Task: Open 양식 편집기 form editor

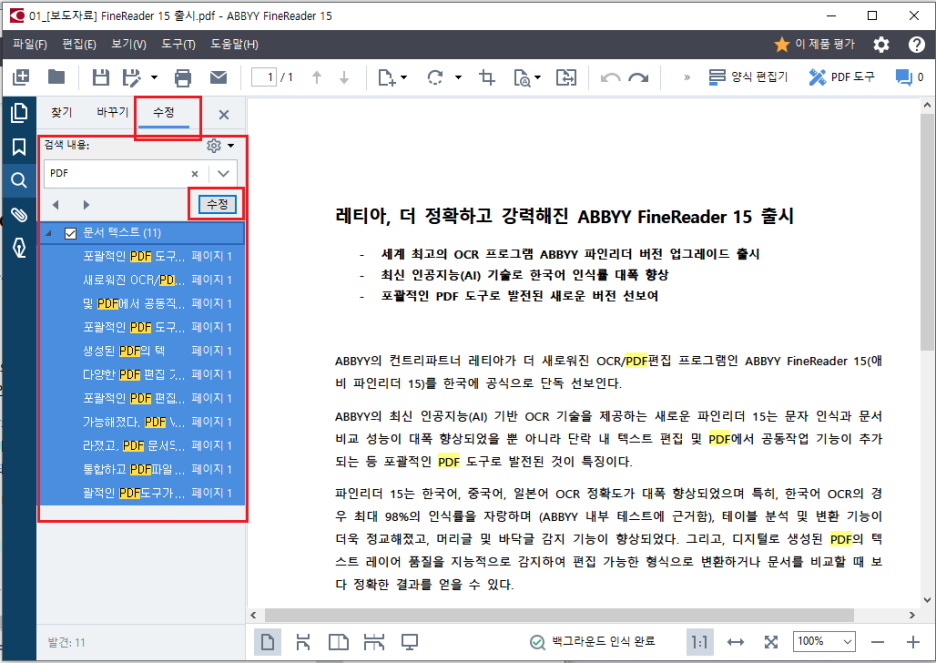Action: pyautogui.click(x=748, y=77)
